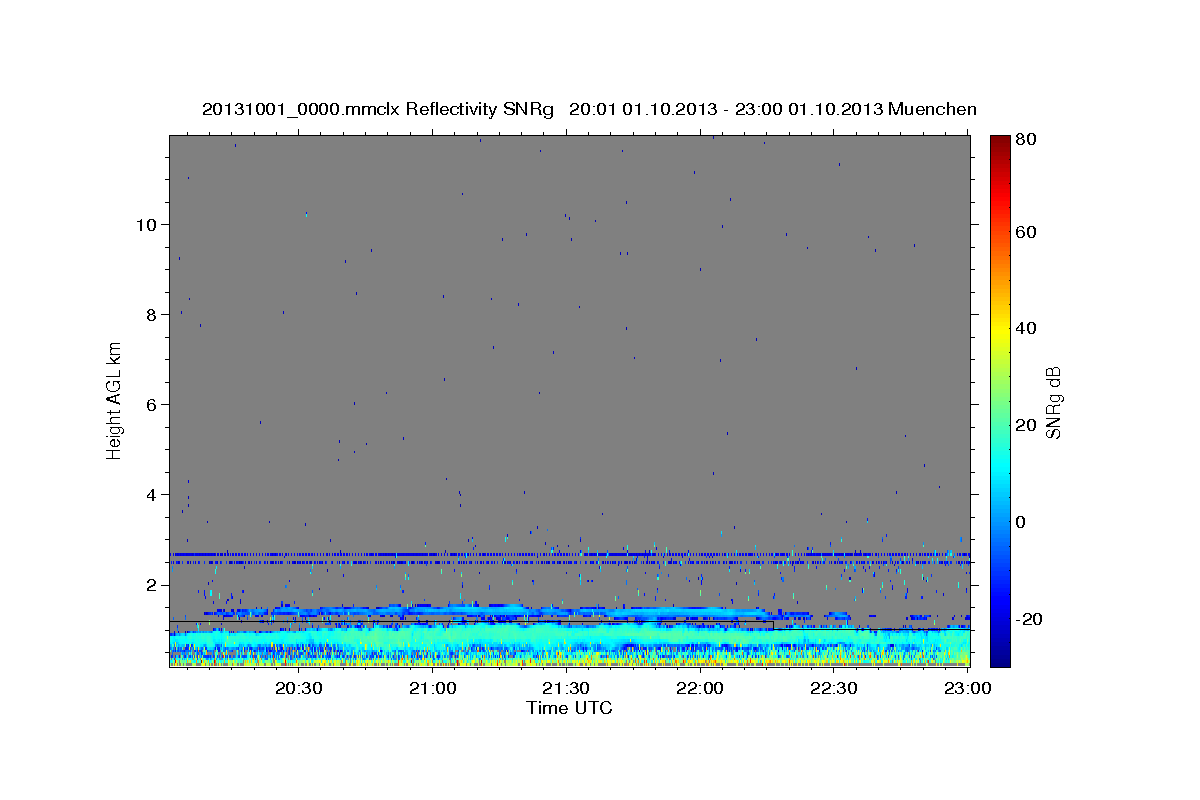The height and width of the screenshot is (800, 1200).
Task: Click the height axis label 2
Action: [x=152, y=584]
